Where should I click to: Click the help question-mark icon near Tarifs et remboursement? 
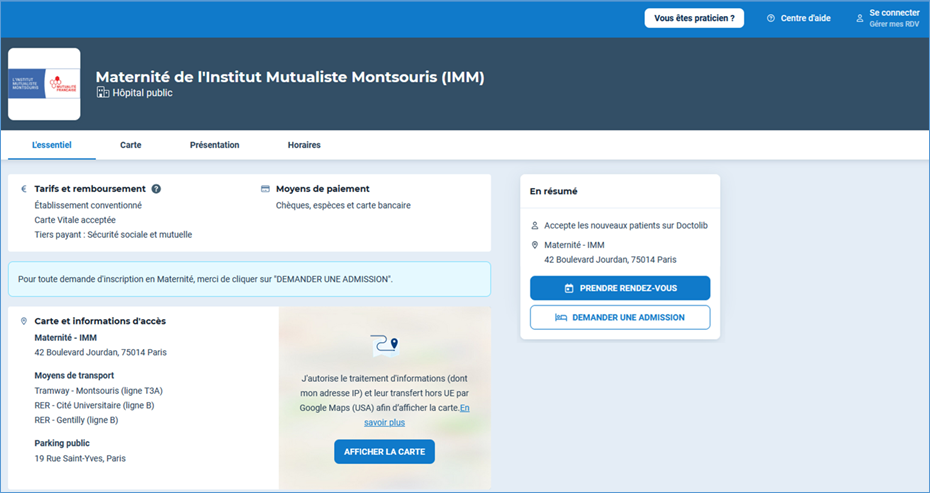tap(156, 189)
